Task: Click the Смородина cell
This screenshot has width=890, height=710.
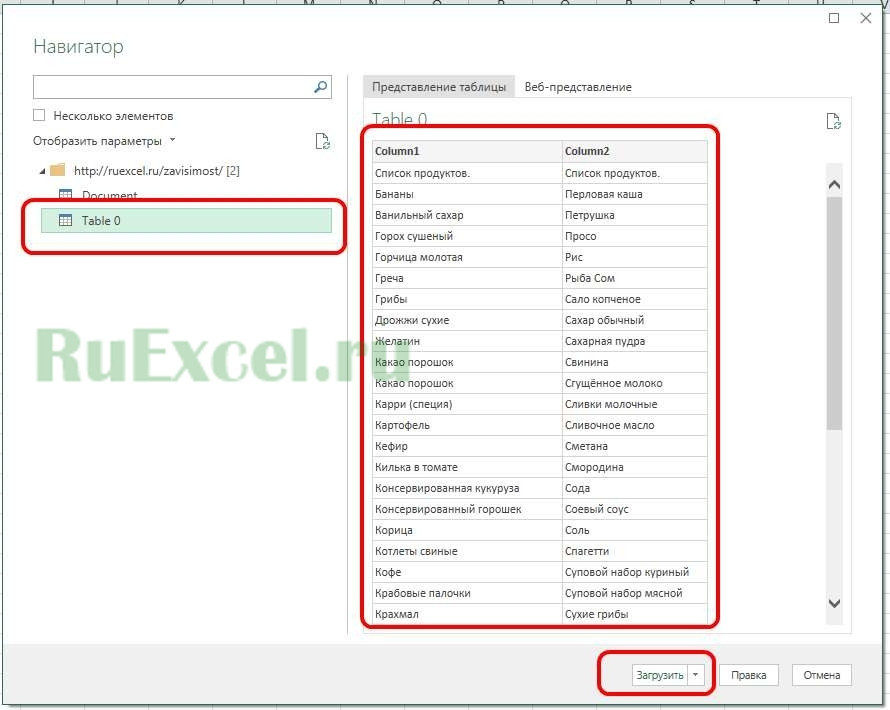Action: (635, 467)
